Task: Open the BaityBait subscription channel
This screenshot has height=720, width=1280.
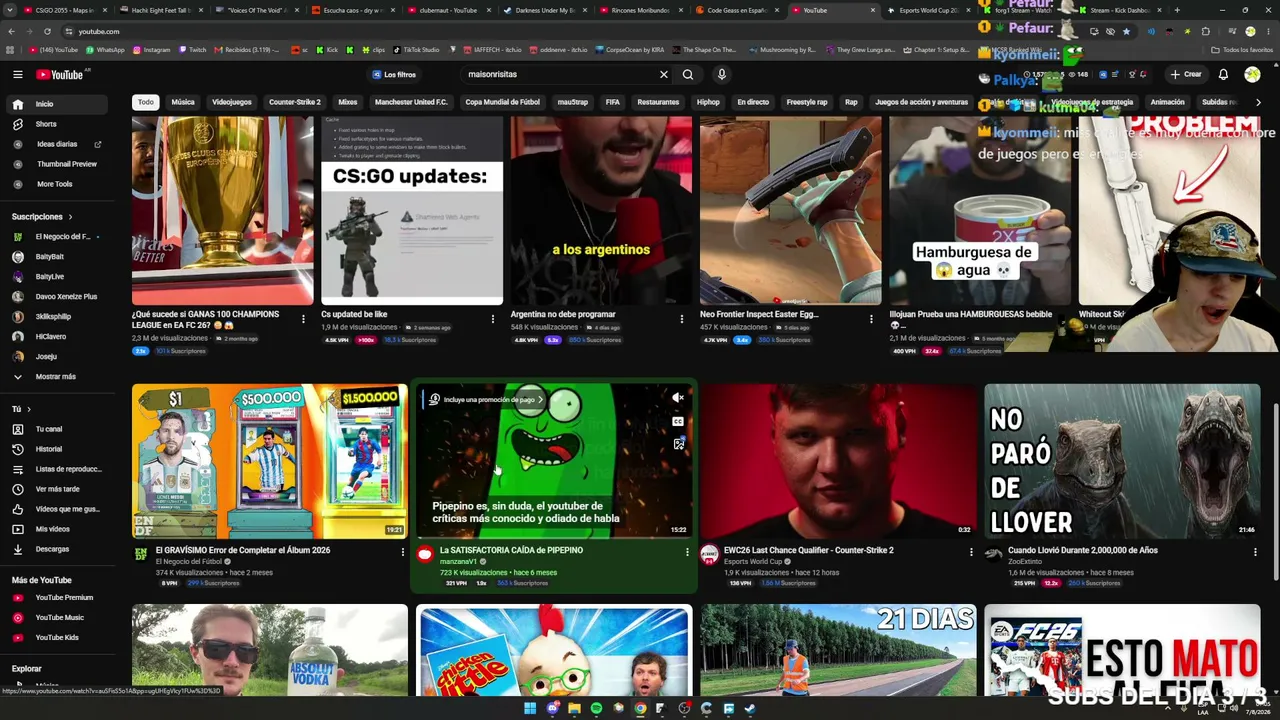Action: tap(58, 257)
